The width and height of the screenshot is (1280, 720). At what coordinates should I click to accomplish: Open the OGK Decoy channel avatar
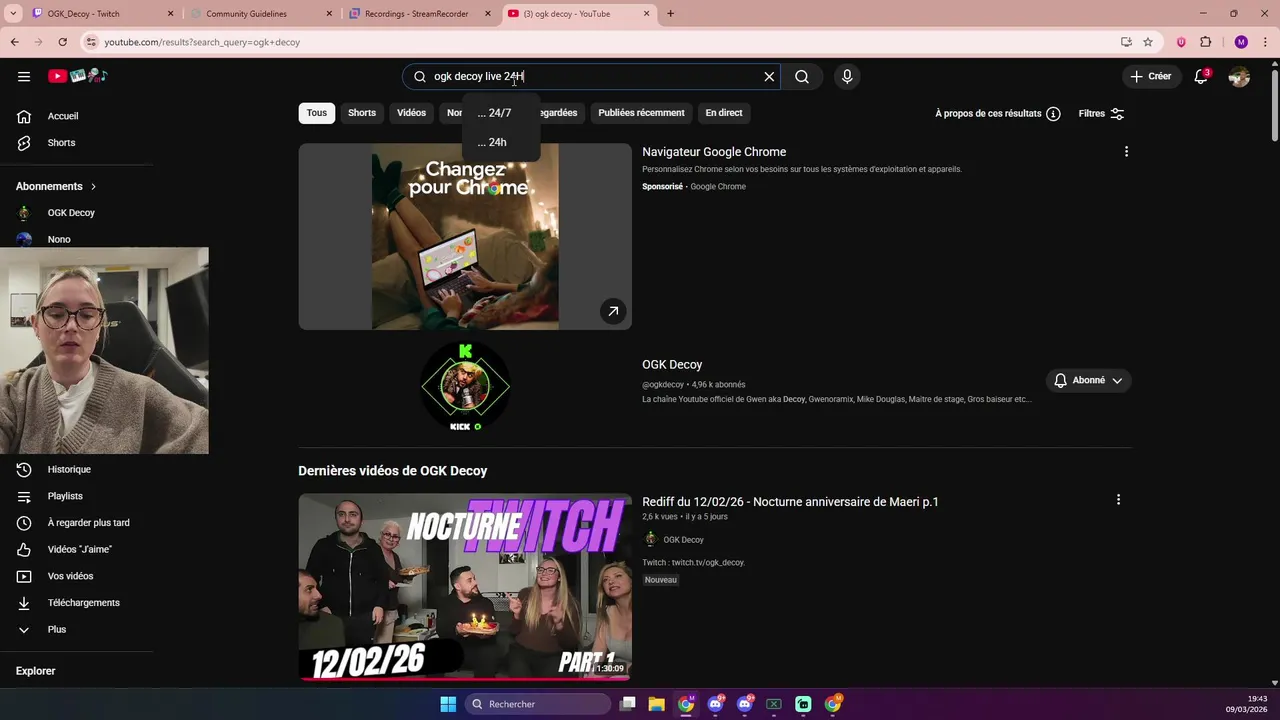pyautogui.click(x=465, y=386)
